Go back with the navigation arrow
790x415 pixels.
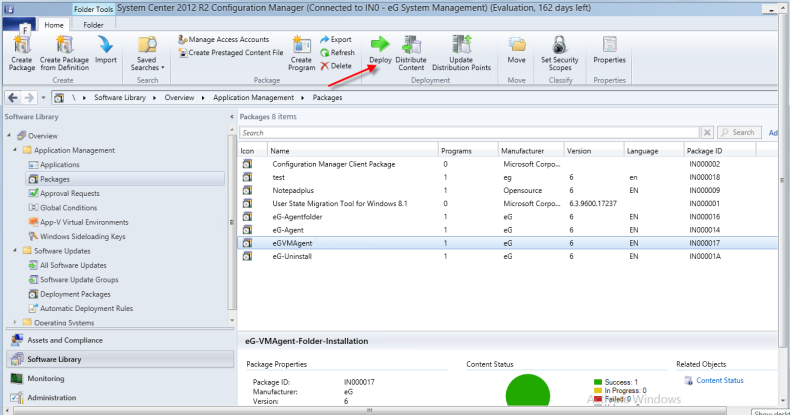pyautogui.click(x=13, y=98)
